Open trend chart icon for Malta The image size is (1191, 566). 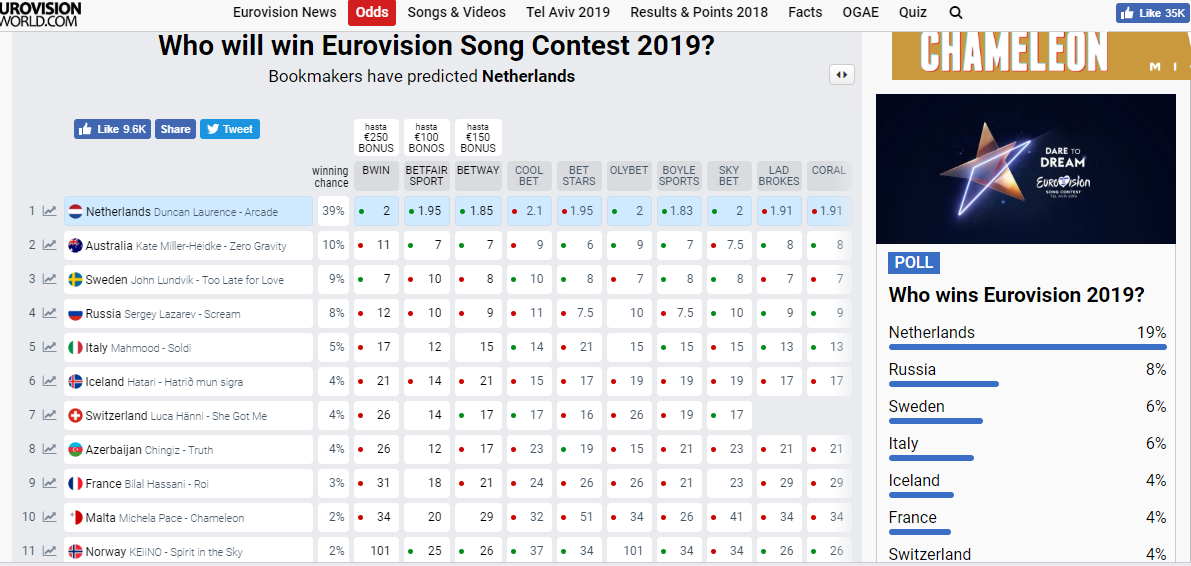[50, 518]
